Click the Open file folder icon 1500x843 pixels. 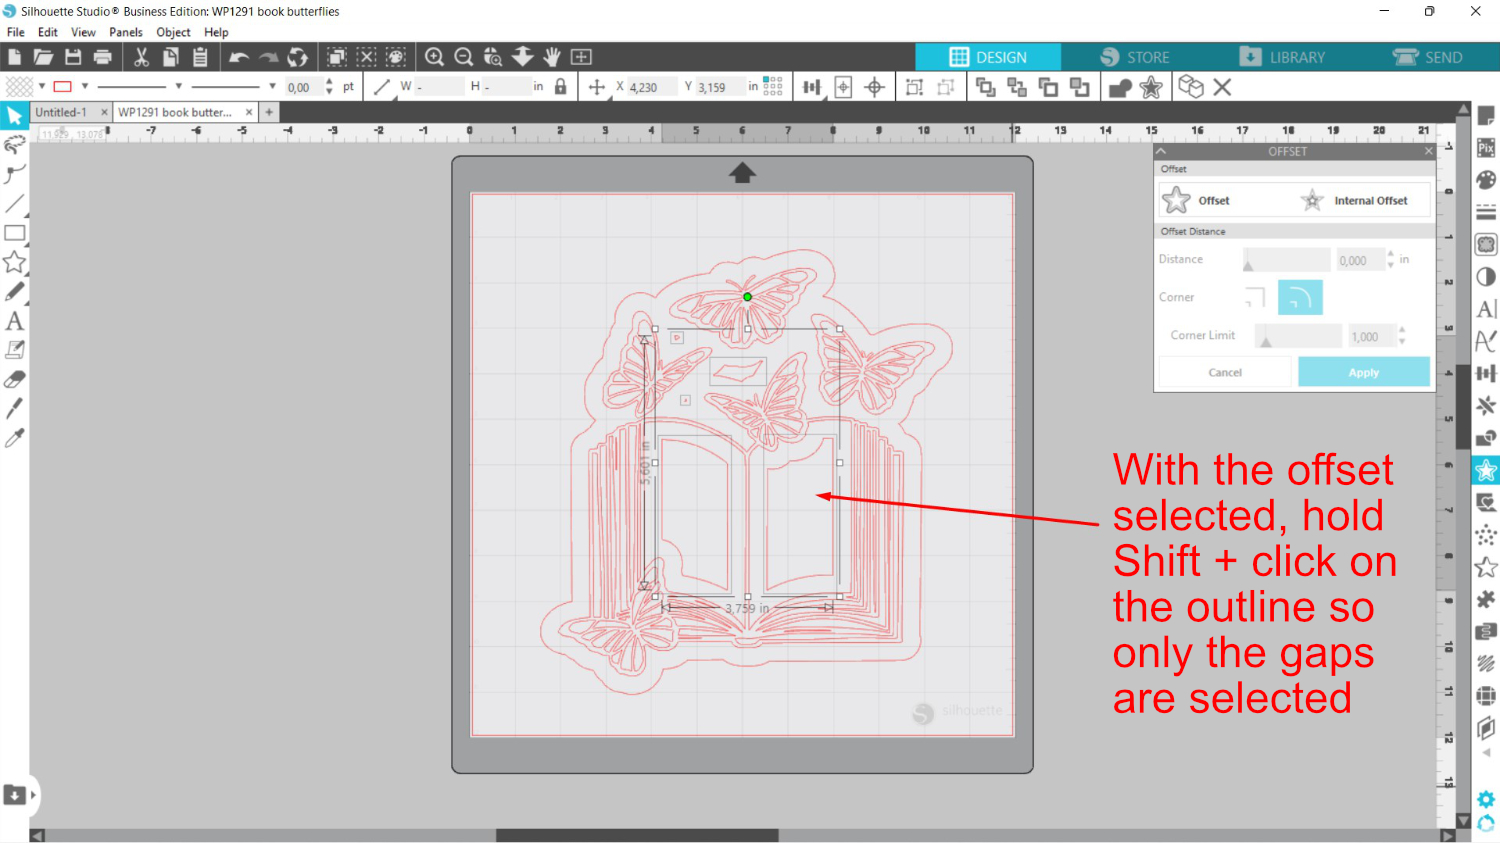point(43,57)
